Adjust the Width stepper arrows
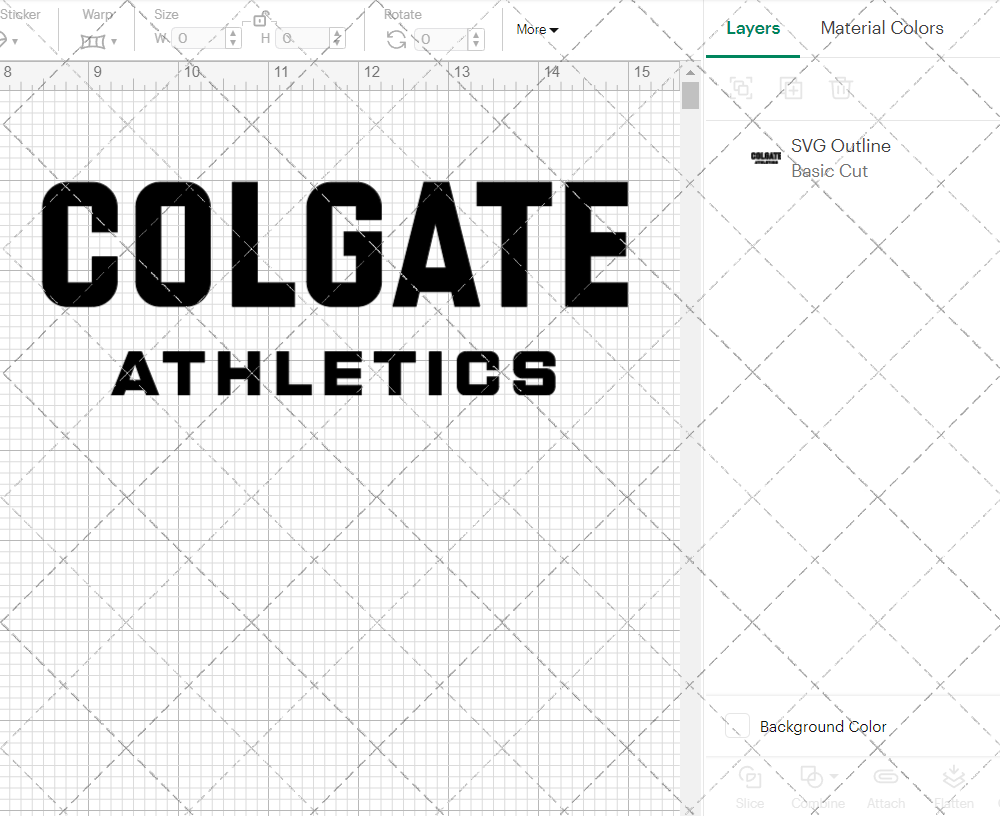1000x816 pixels. click(233, 38)
